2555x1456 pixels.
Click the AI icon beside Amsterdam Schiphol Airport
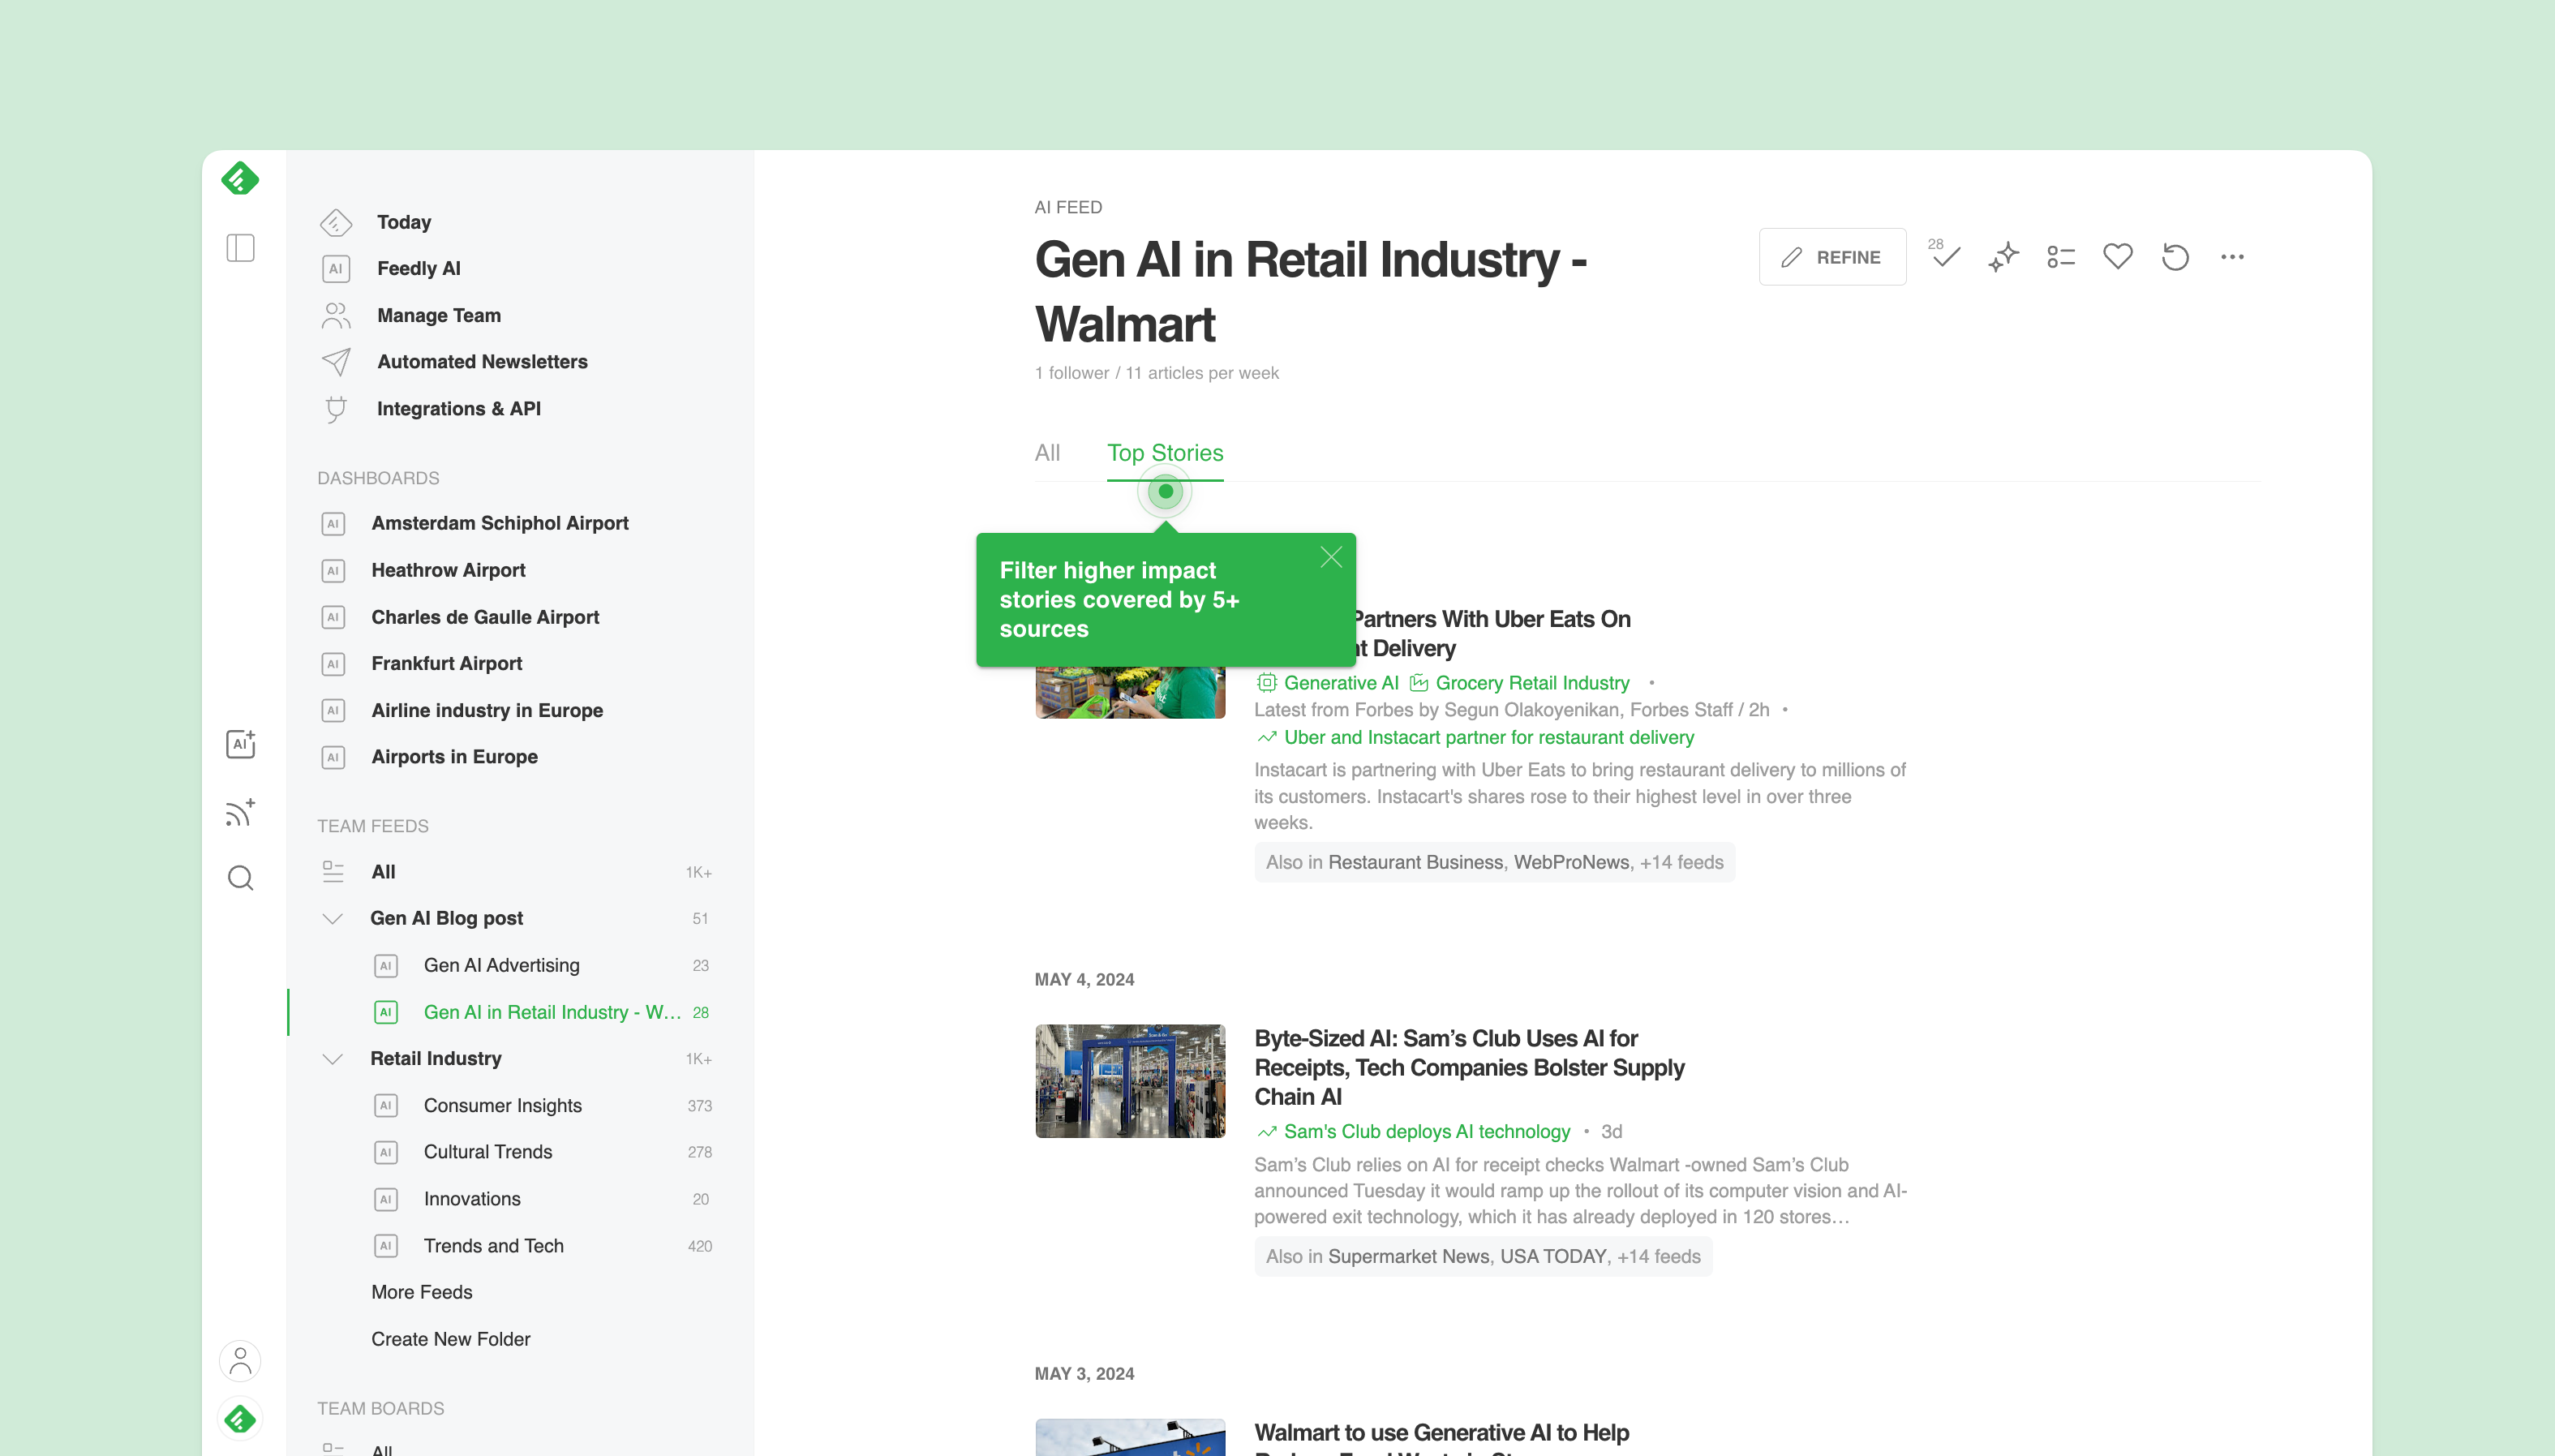tap(333, 523)
